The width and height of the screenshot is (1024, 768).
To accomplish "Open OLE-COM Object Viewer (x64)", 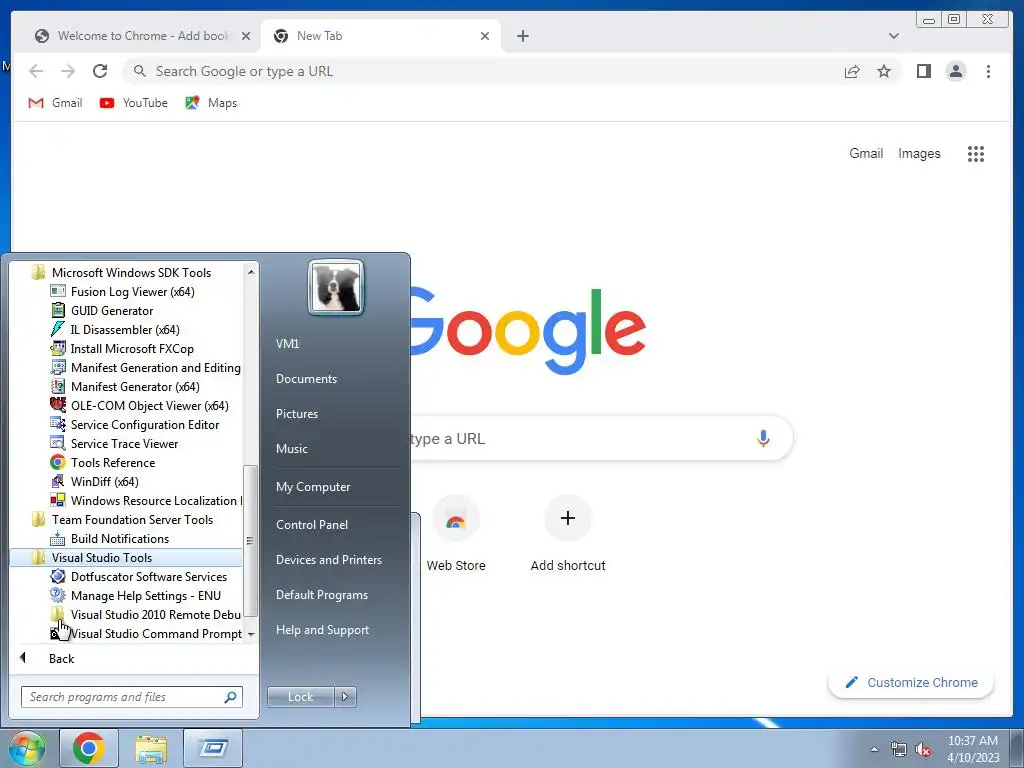I will click(149, 406).
